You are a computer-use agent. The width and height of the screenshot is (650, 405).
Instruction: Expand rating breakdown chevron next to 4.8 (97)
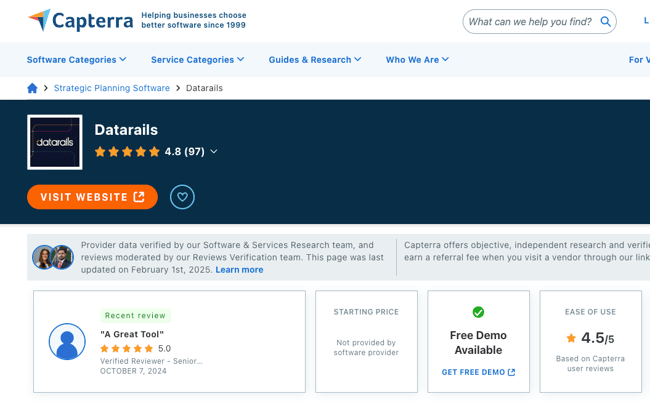point(213,152)
